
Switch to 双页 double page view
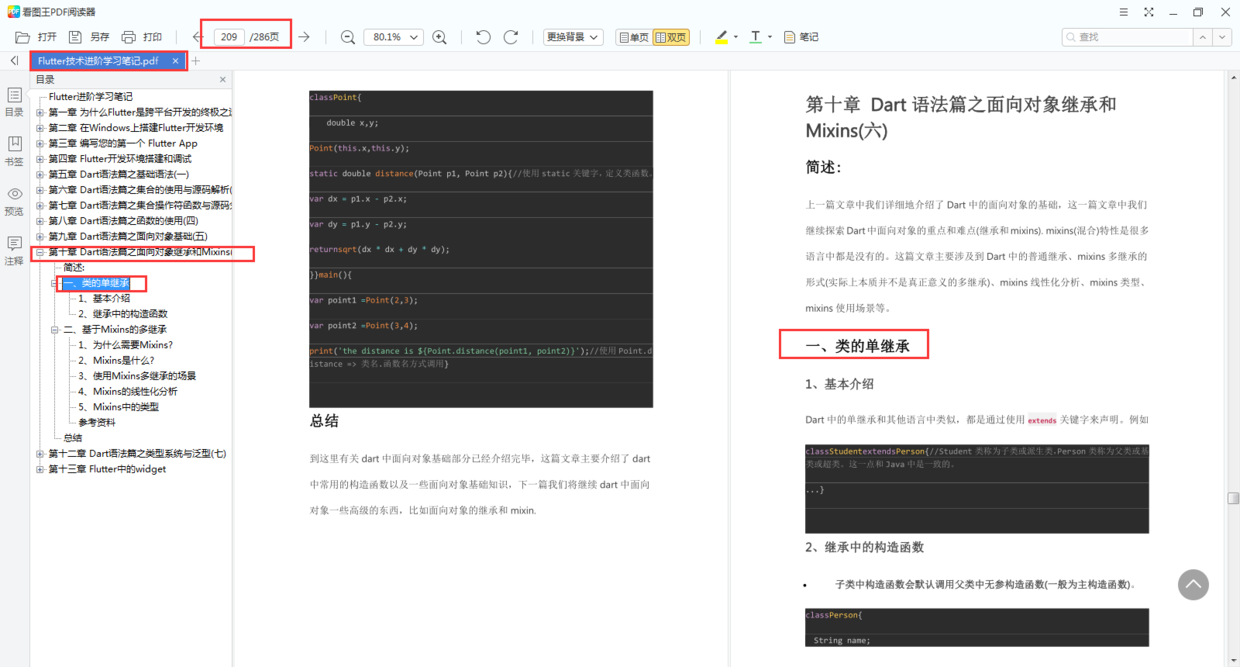670,37
